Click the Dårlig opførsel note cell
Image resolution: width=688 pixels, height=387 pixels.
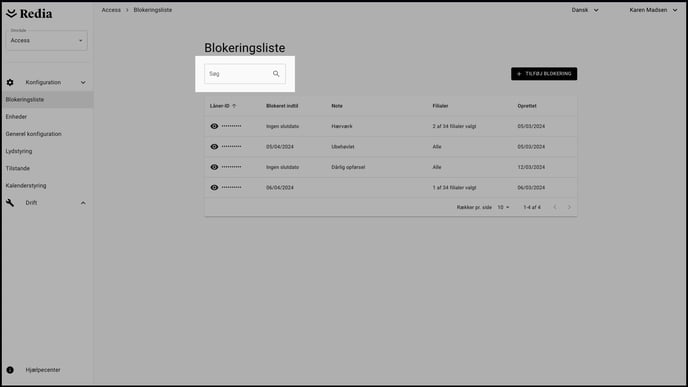[348, 167]
